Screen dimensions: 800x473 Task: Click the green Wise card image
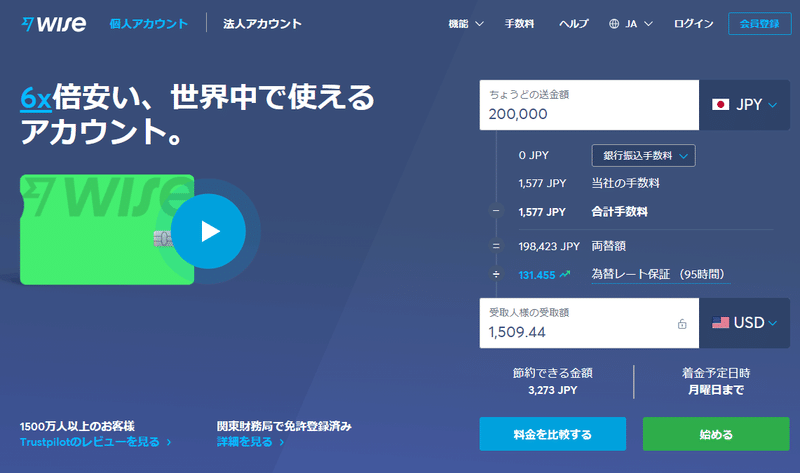coord(107,230)
